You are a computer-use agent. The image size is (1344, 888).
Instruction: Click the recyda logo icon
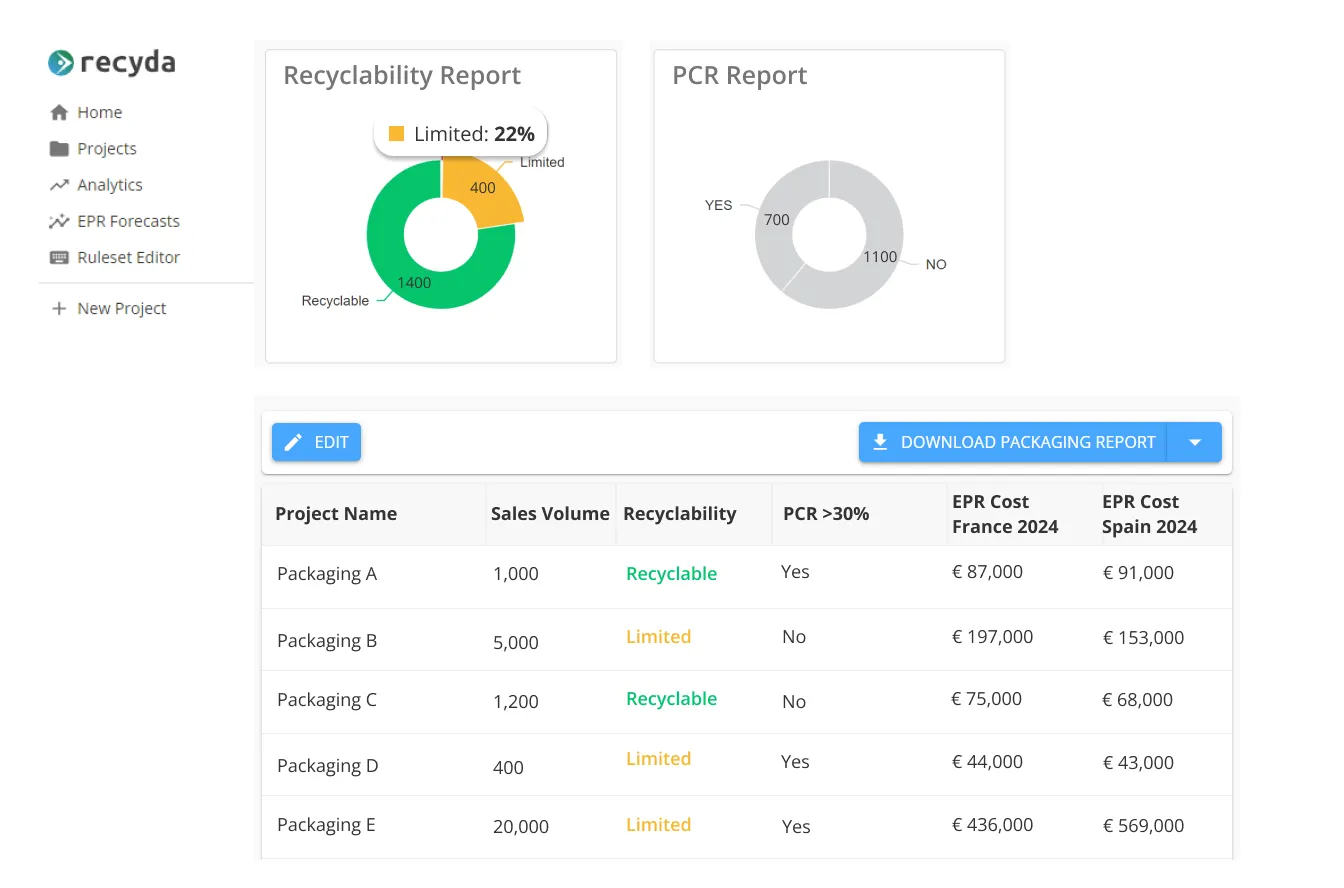61,63
